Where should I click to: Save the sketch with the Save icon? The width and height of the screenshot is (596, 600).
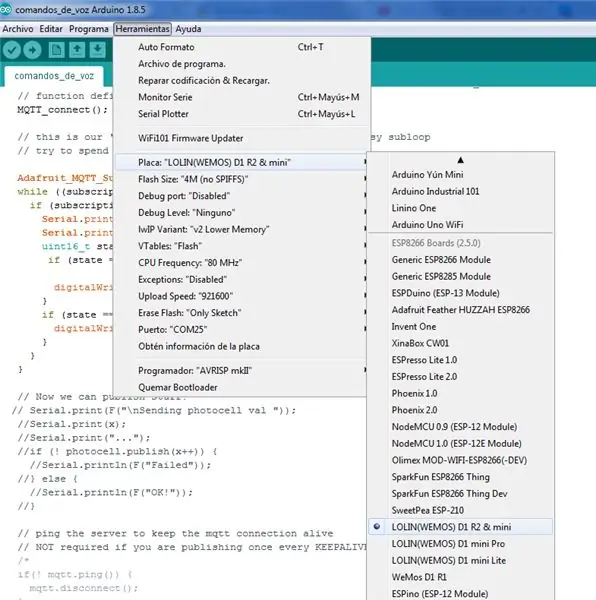98,50
